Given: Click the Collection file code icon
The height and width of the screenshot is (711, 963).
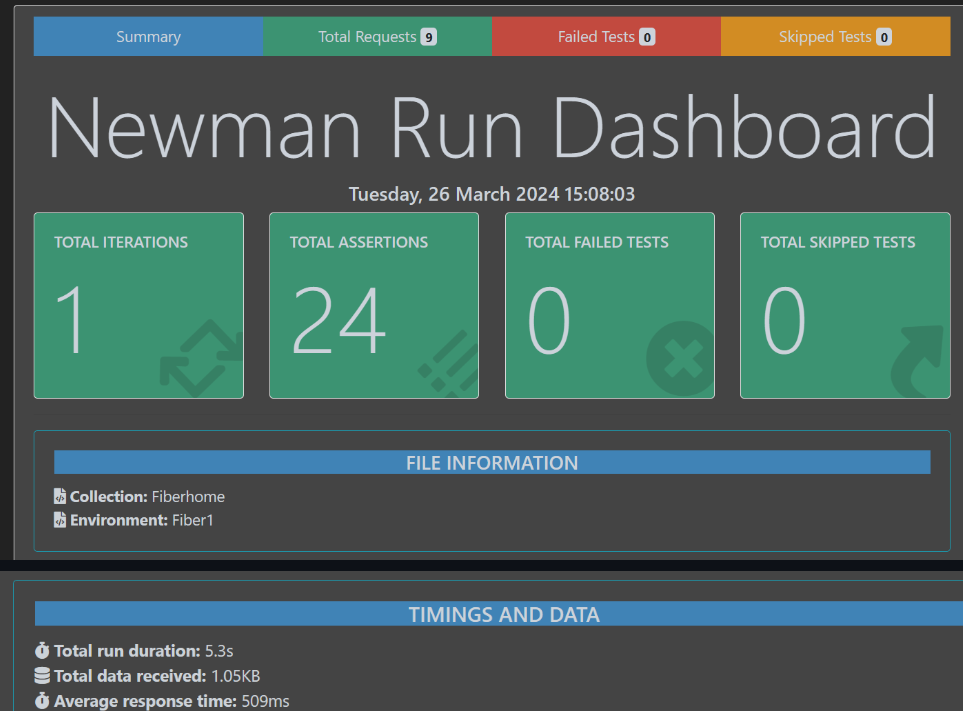Looking at the screenshot, I should pyautogui.click(x=60, y=497).
